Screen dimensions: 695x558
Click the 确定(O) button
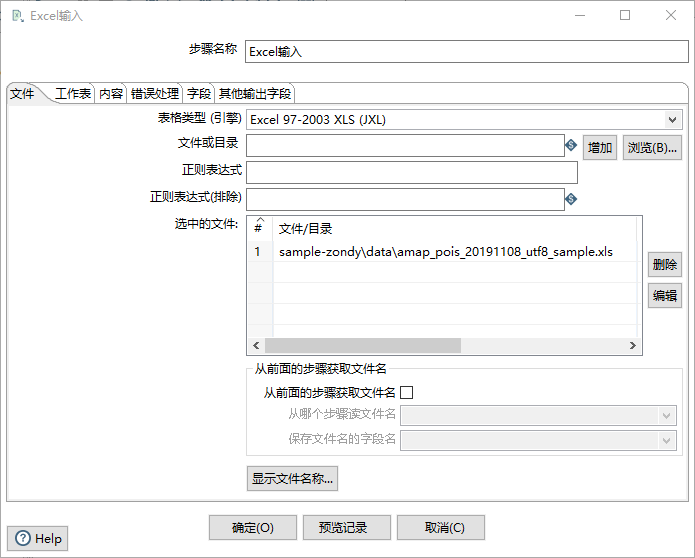pyautogui.click(x=253, y=527)
